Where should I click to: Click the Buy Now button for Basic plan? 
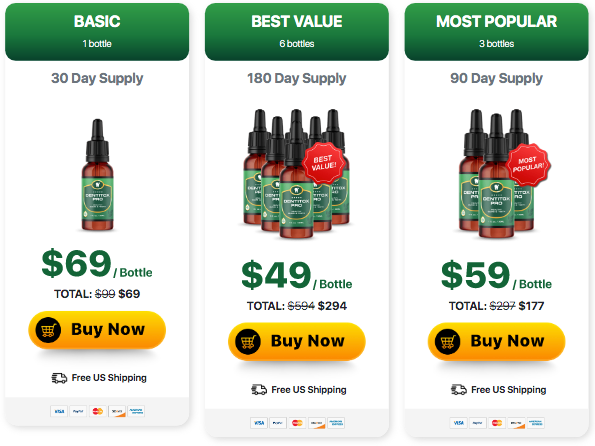point(97,330)
